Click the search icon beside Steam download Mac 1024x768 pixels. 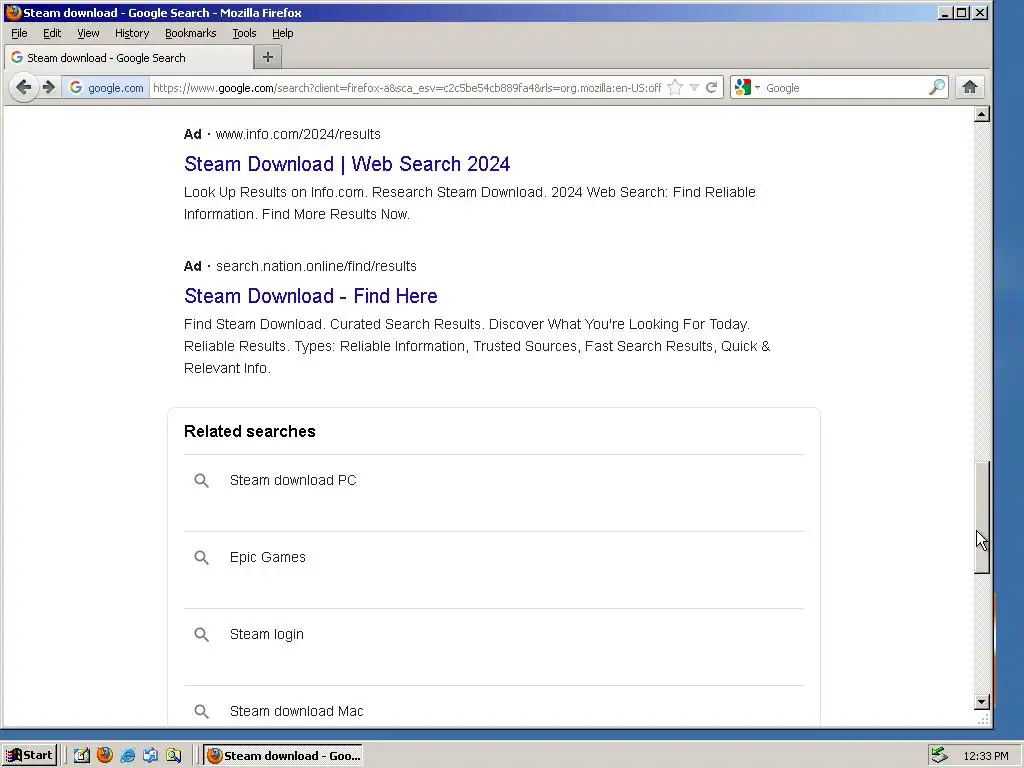(x=201, y=712)
